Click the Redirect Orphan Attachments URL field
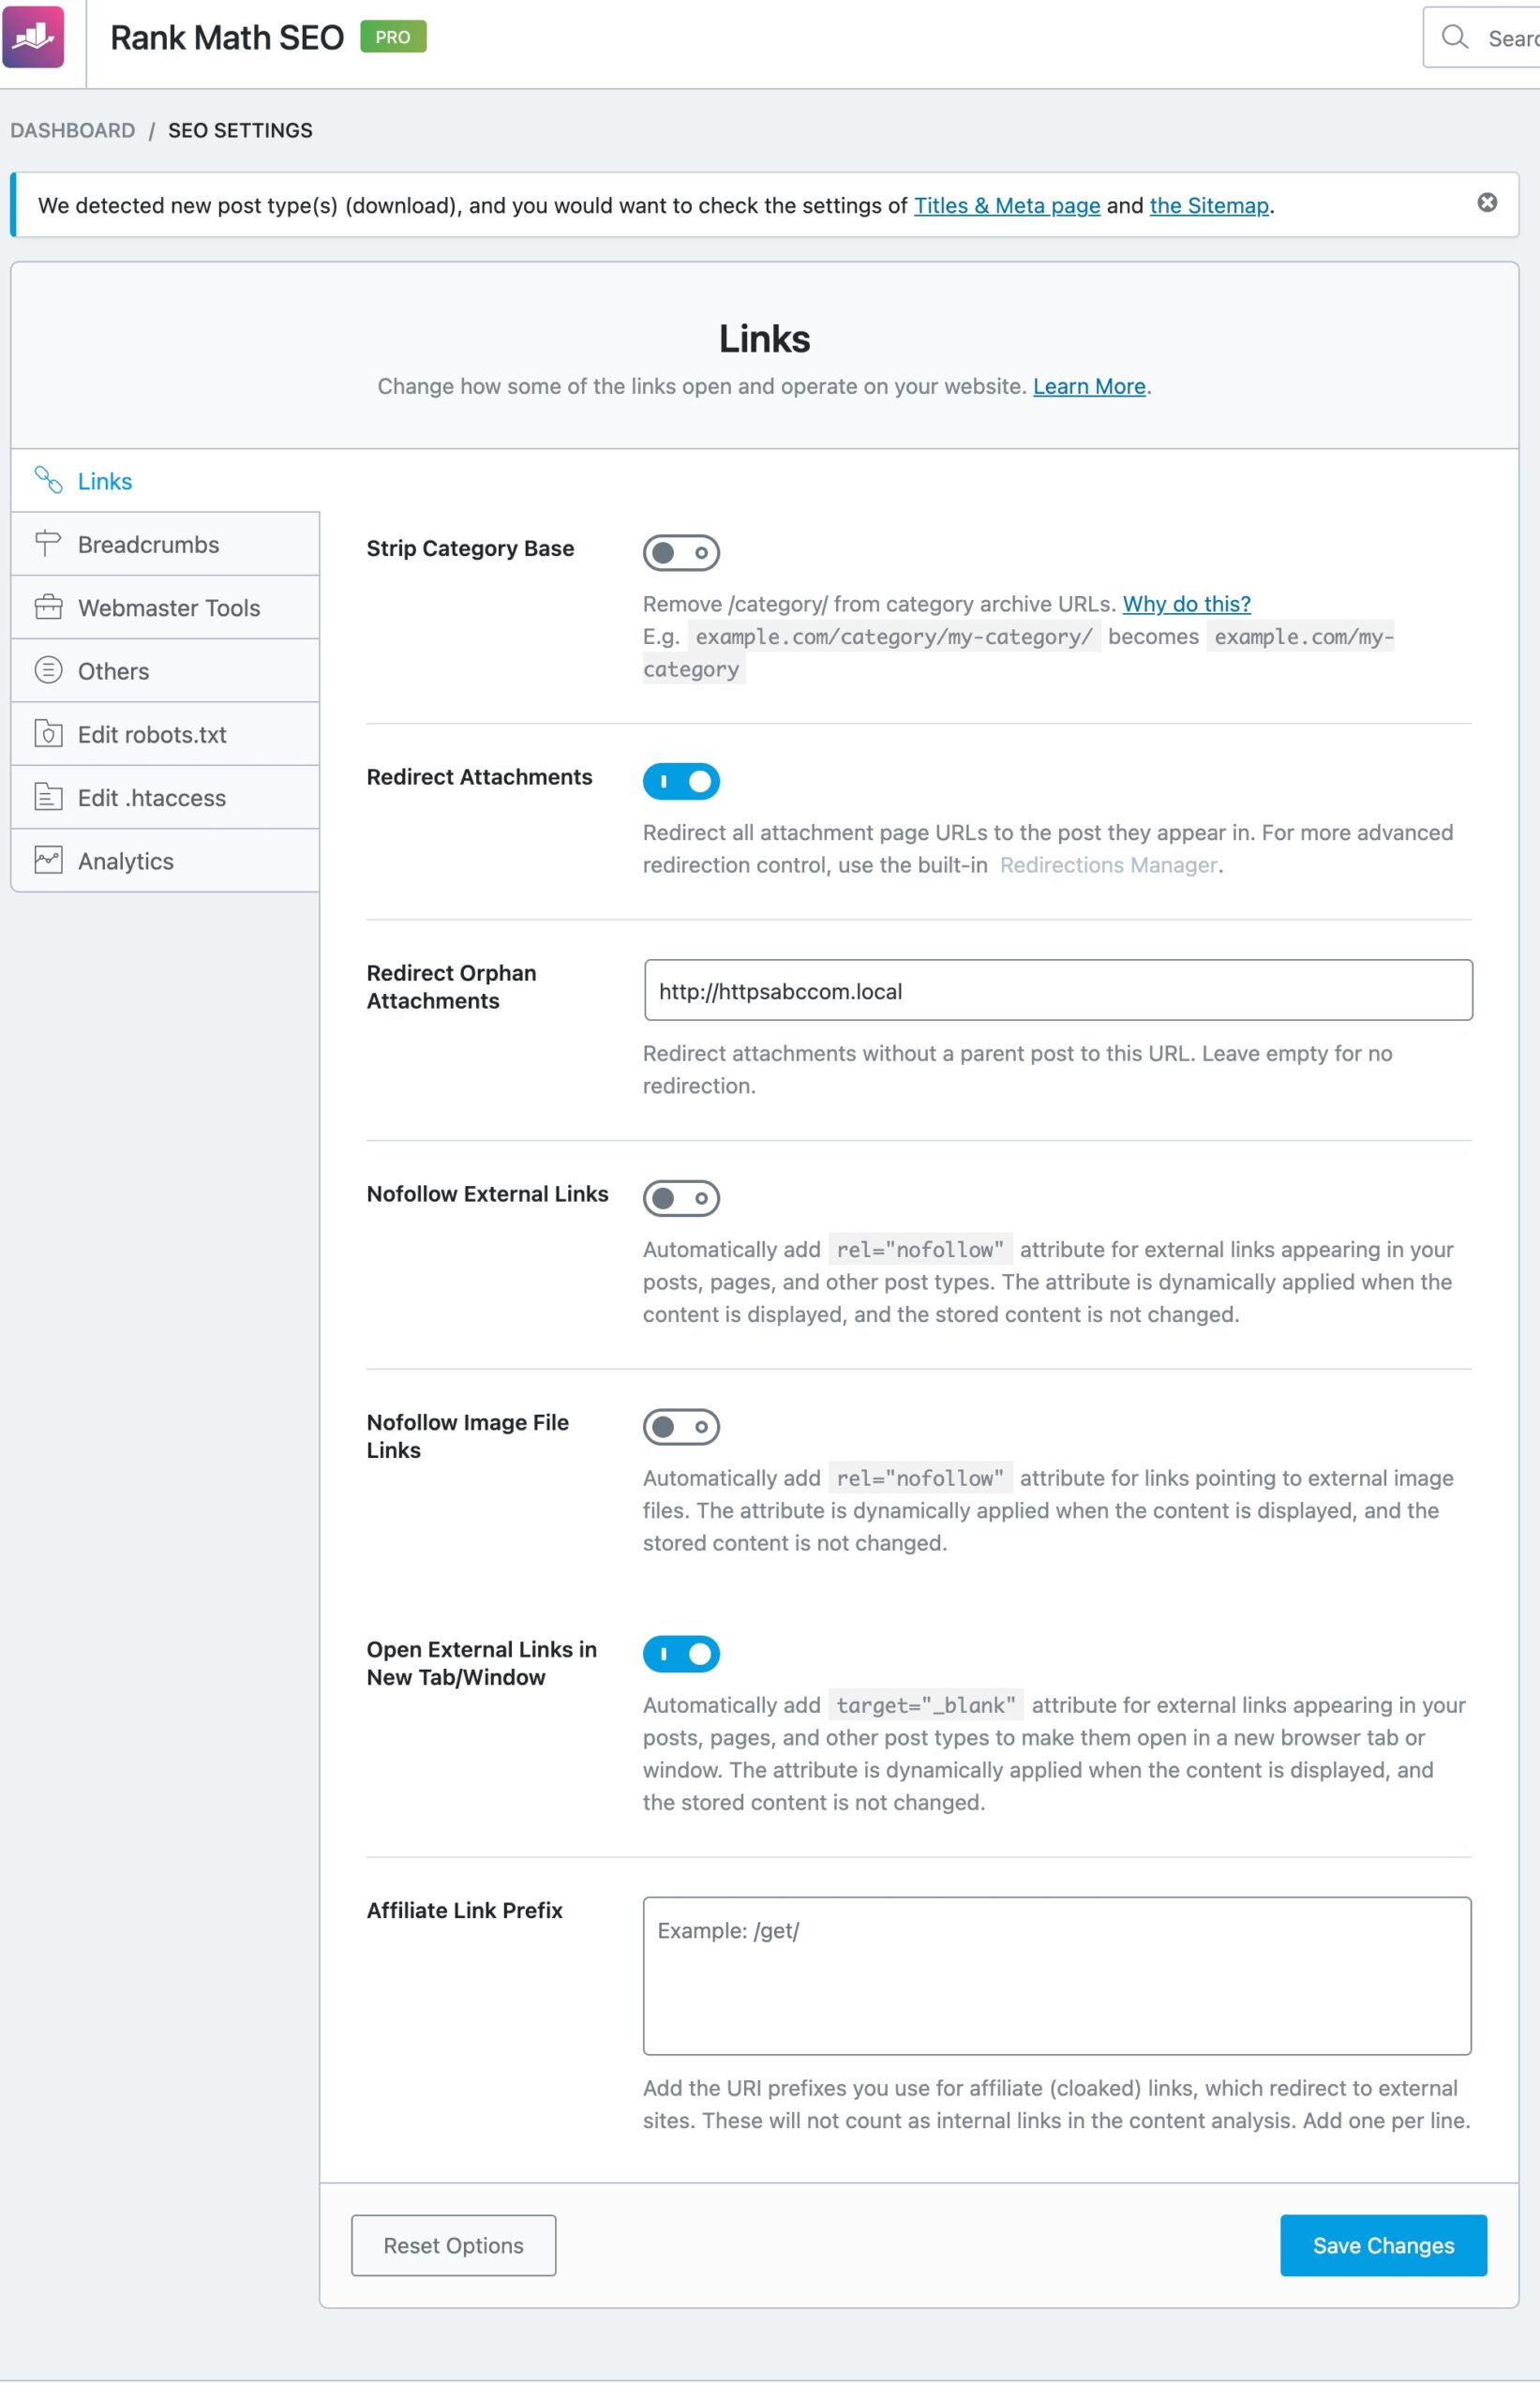1540x2400 pixels. click(x=1058, y=990)
